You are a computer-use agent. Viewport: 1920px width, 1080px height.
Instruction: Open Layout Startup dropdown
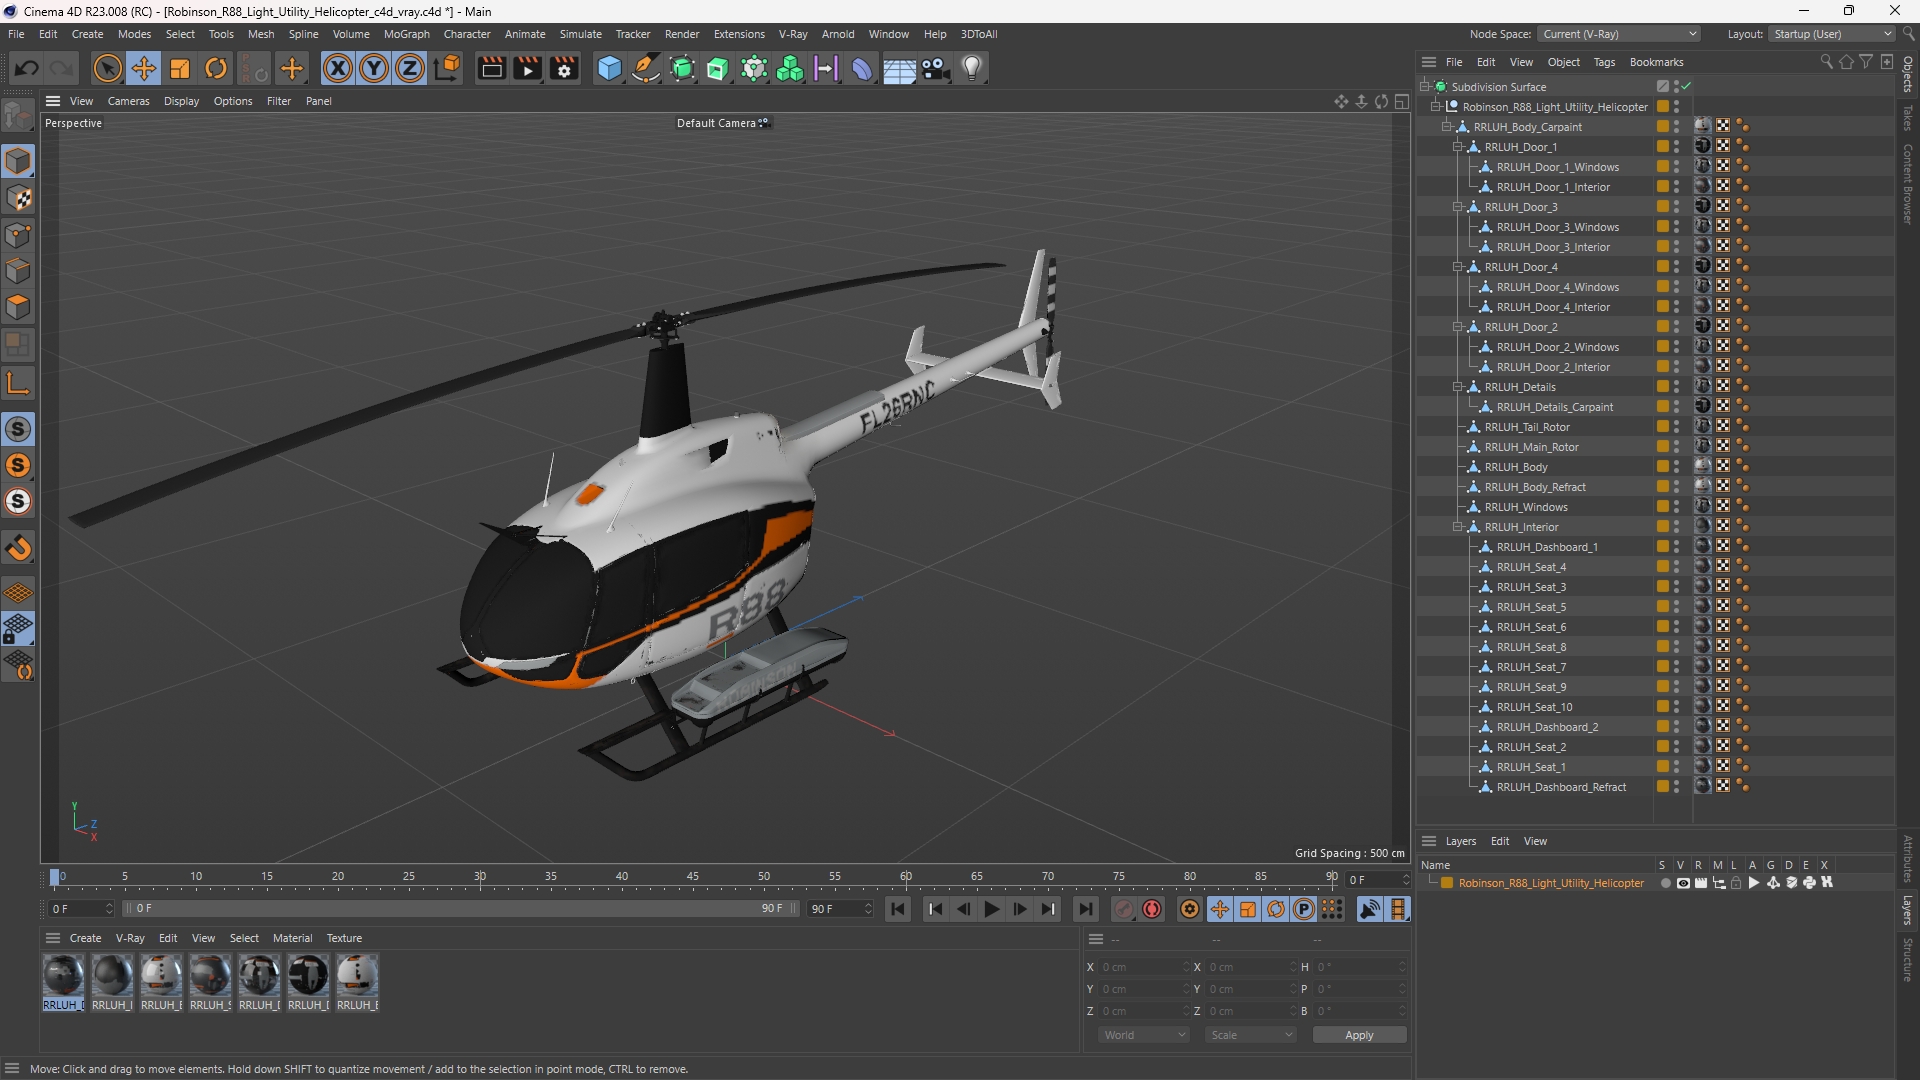(1832, 34)
